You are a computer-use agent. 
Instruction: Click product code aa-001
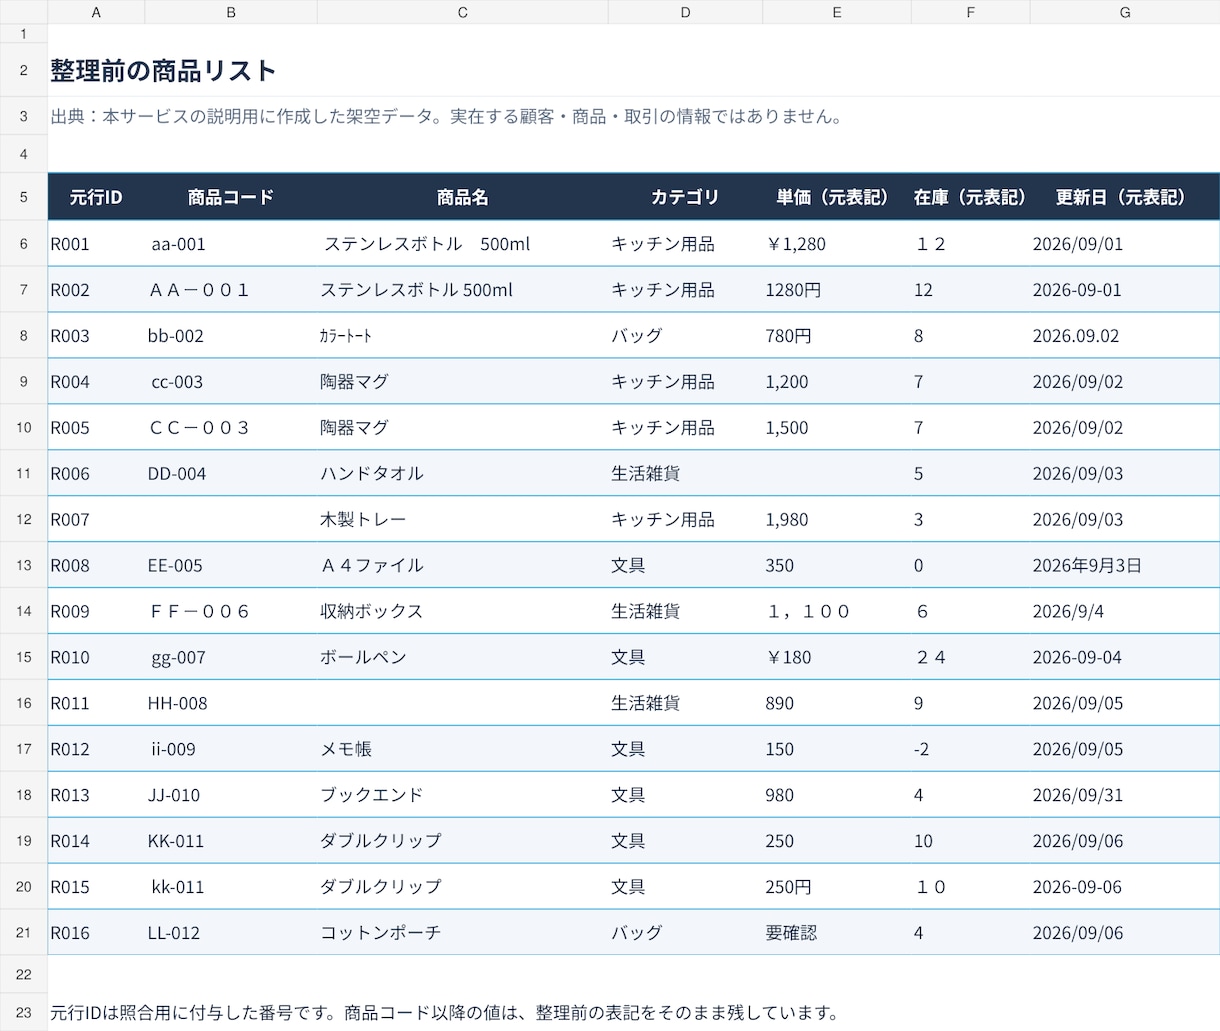pos(231,243)
